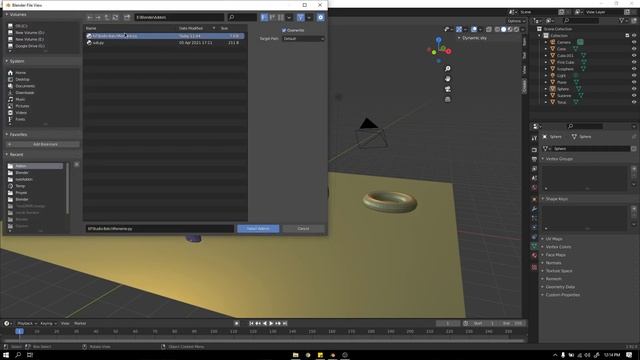The height and width of the screenshot is (360, 640).
Task: Open Marker menu in timeline
Action: [80, 323]
